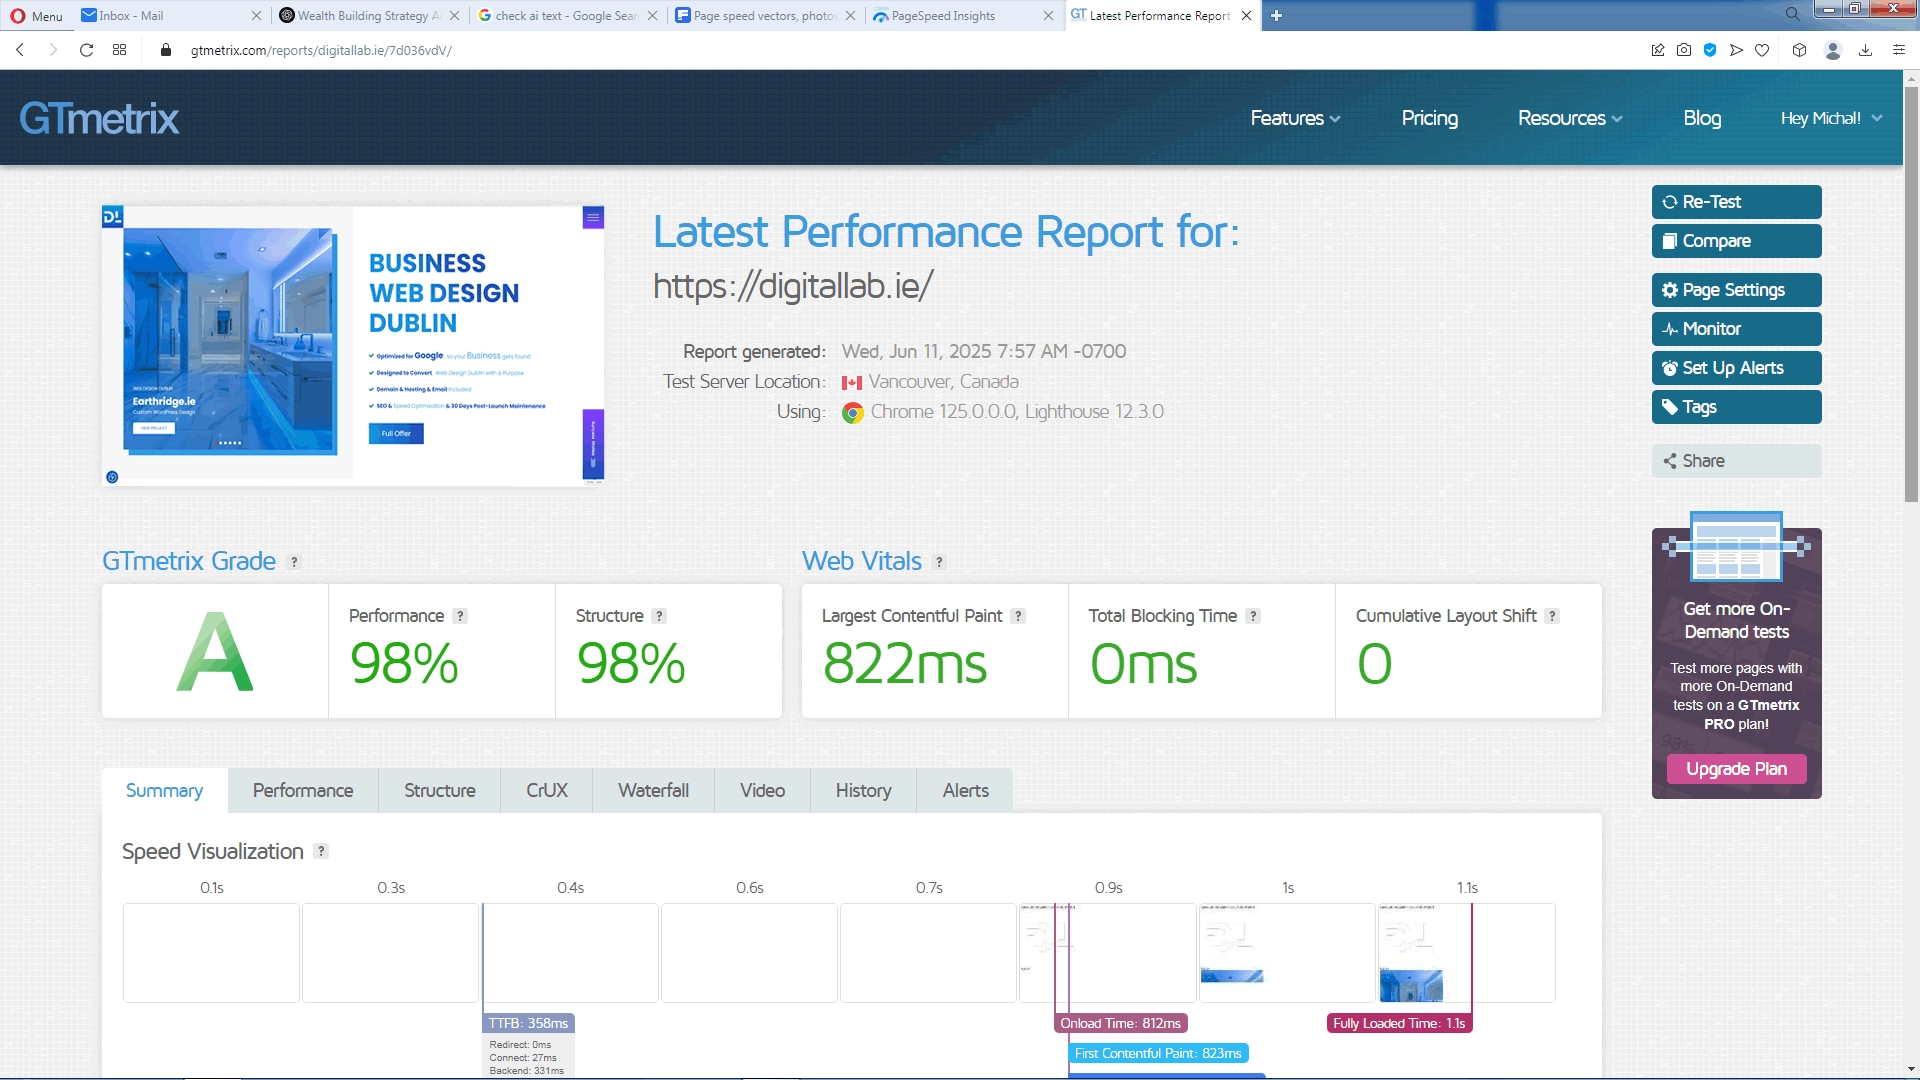Open the Pricing page
Image resolution: width=1920 pixels, height=1080 pixels.
(1429, 118)
